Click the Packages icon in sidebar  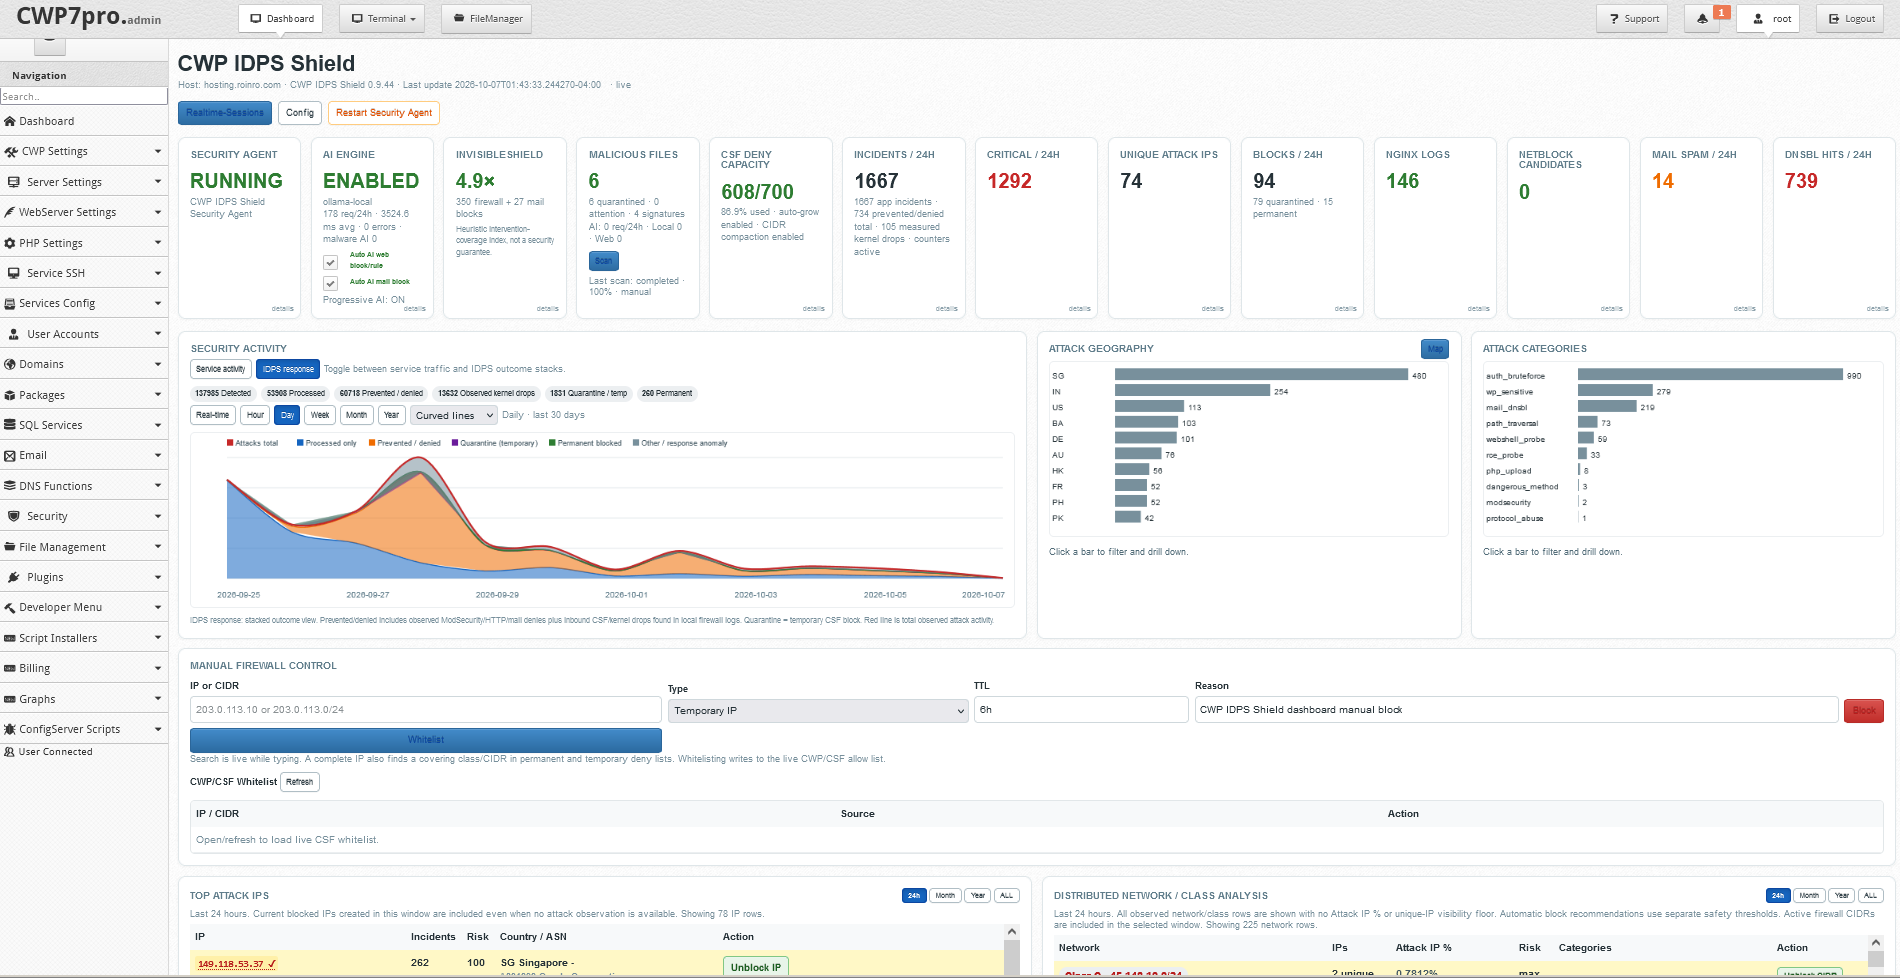[x=10, y=395]
